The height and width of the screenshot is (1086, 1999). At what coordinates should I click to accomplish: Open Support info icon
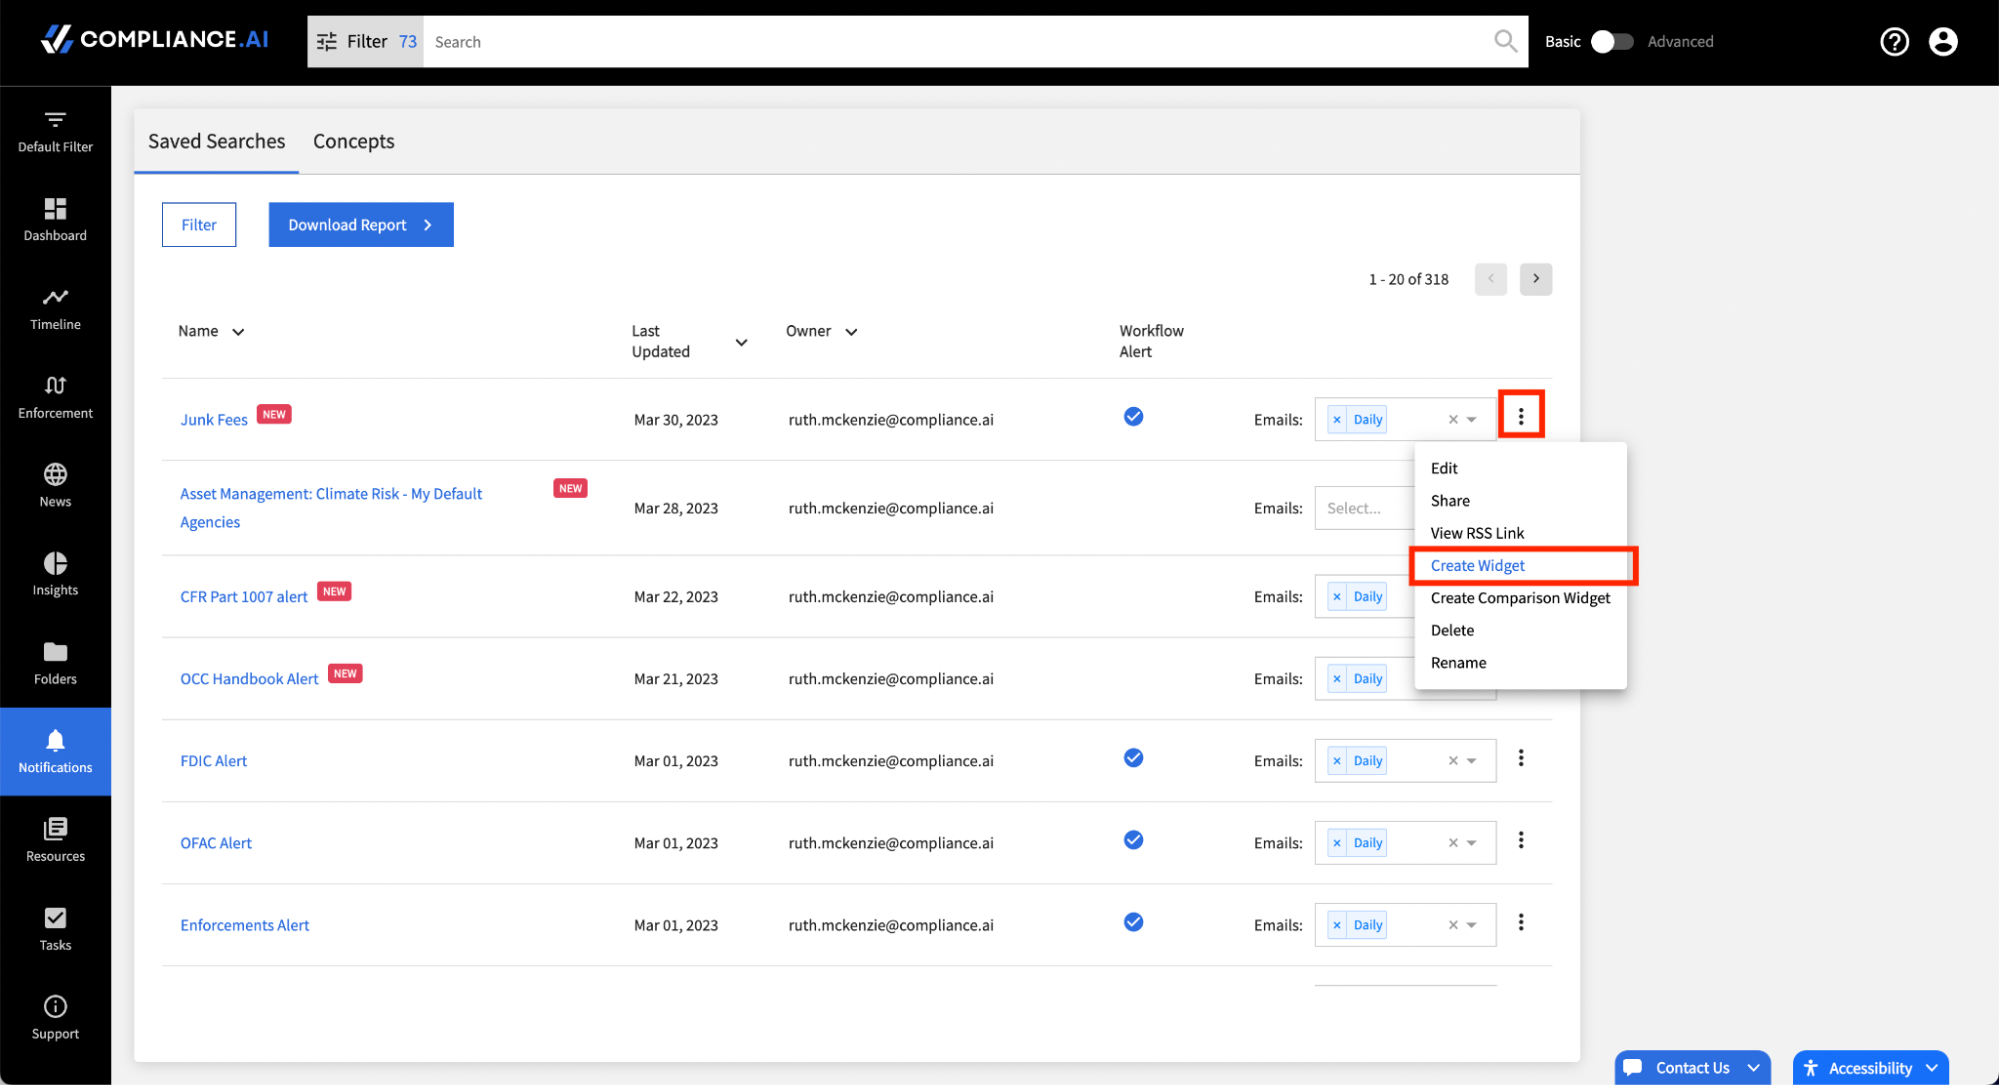55,1006
